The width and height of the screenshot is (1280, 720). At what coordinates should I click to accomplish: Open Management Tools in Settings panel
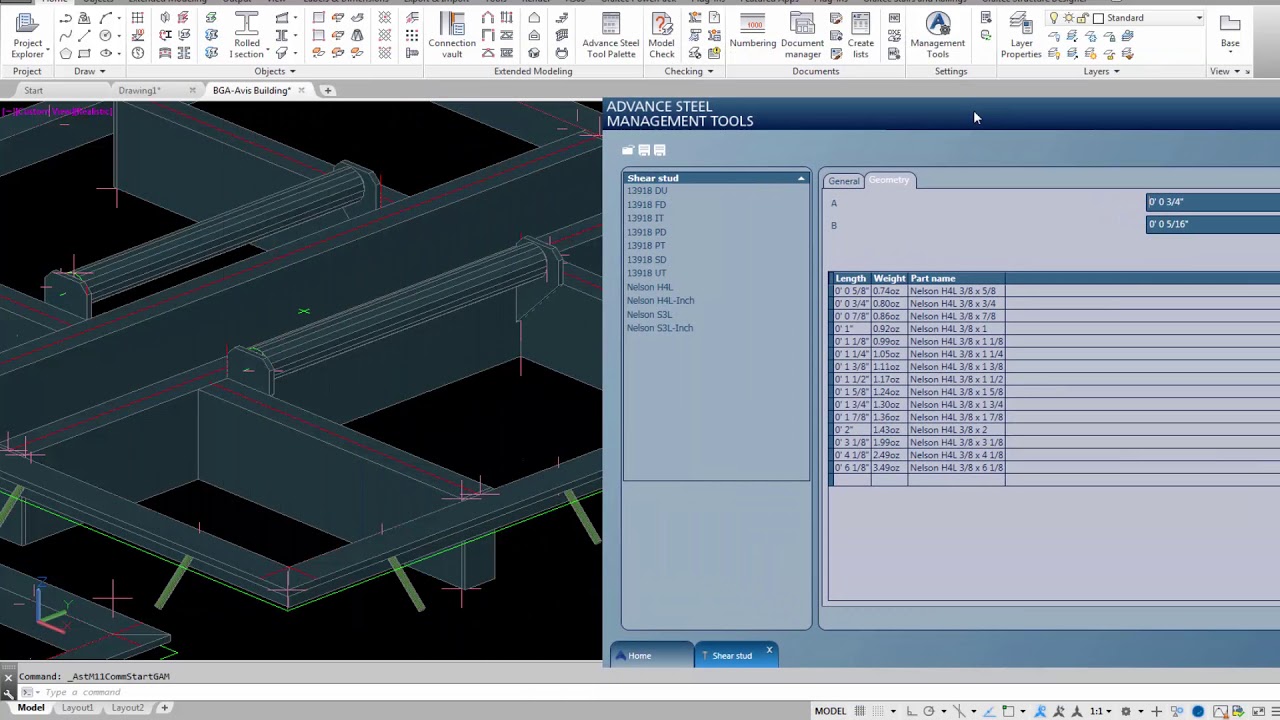coord(937,34)
